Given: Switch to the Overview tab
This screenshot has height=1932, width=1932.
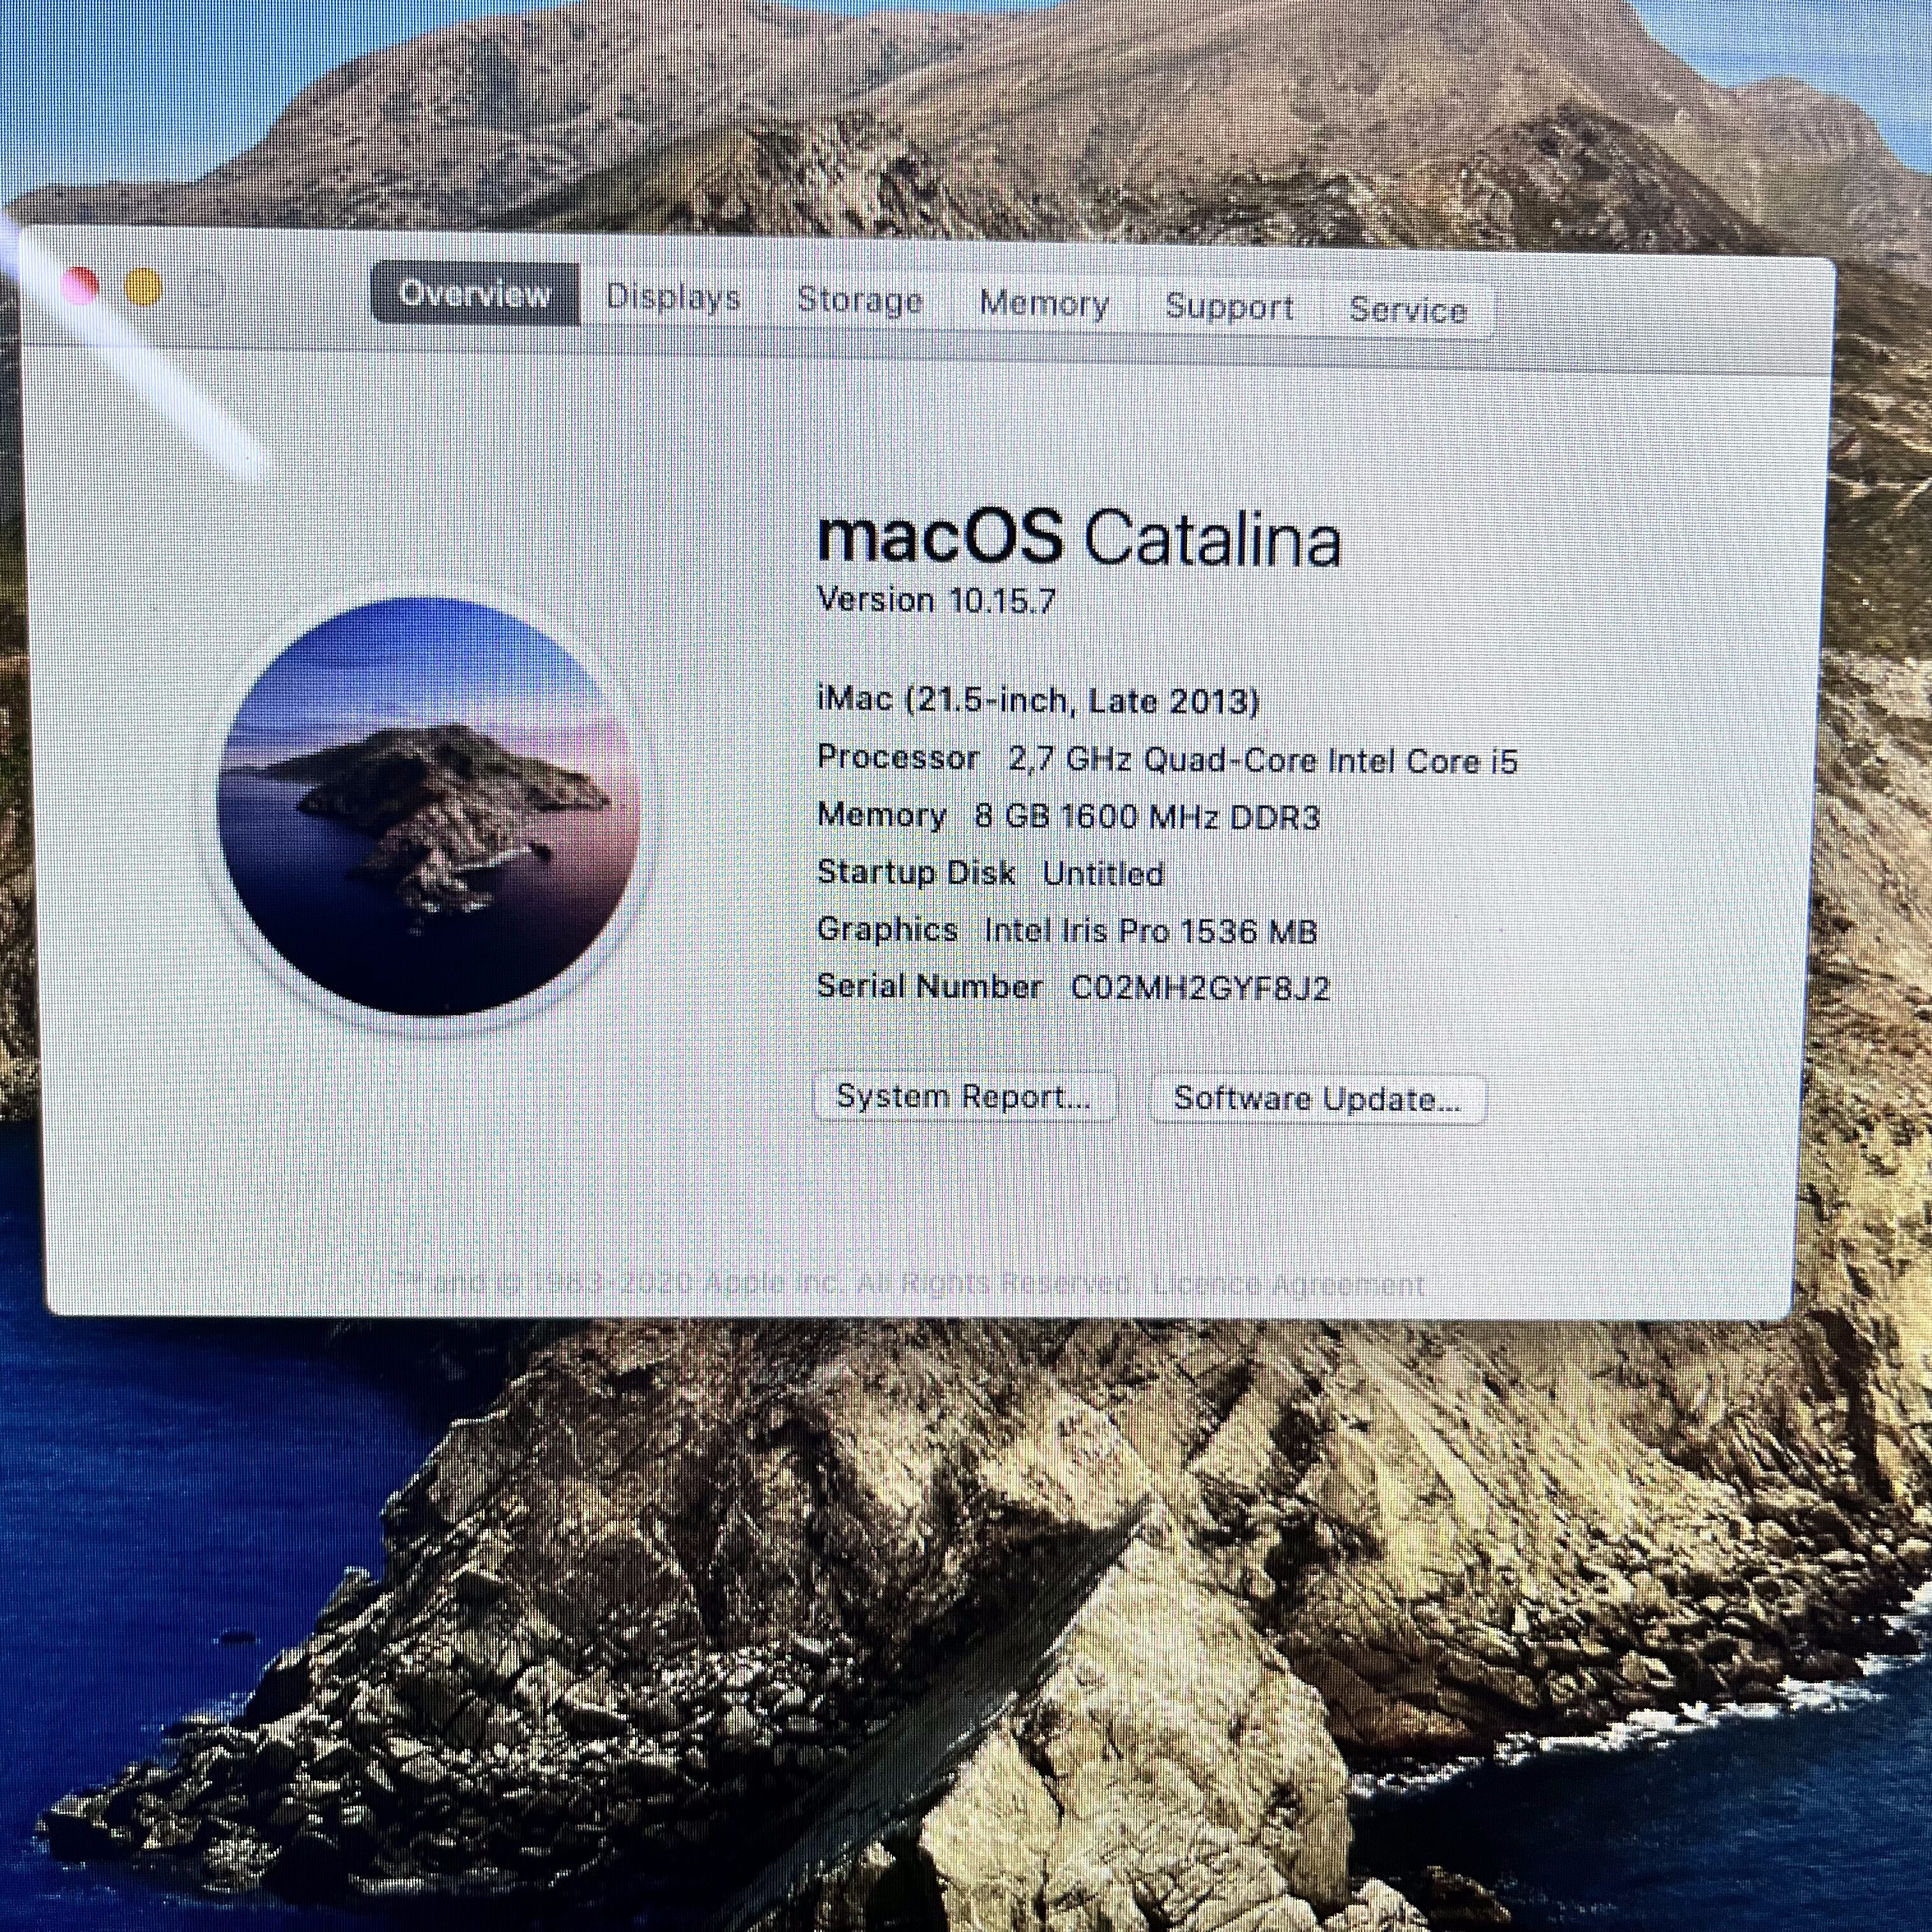Looking at the screenshot, I should pyautogui.click(x=475, y=294).
